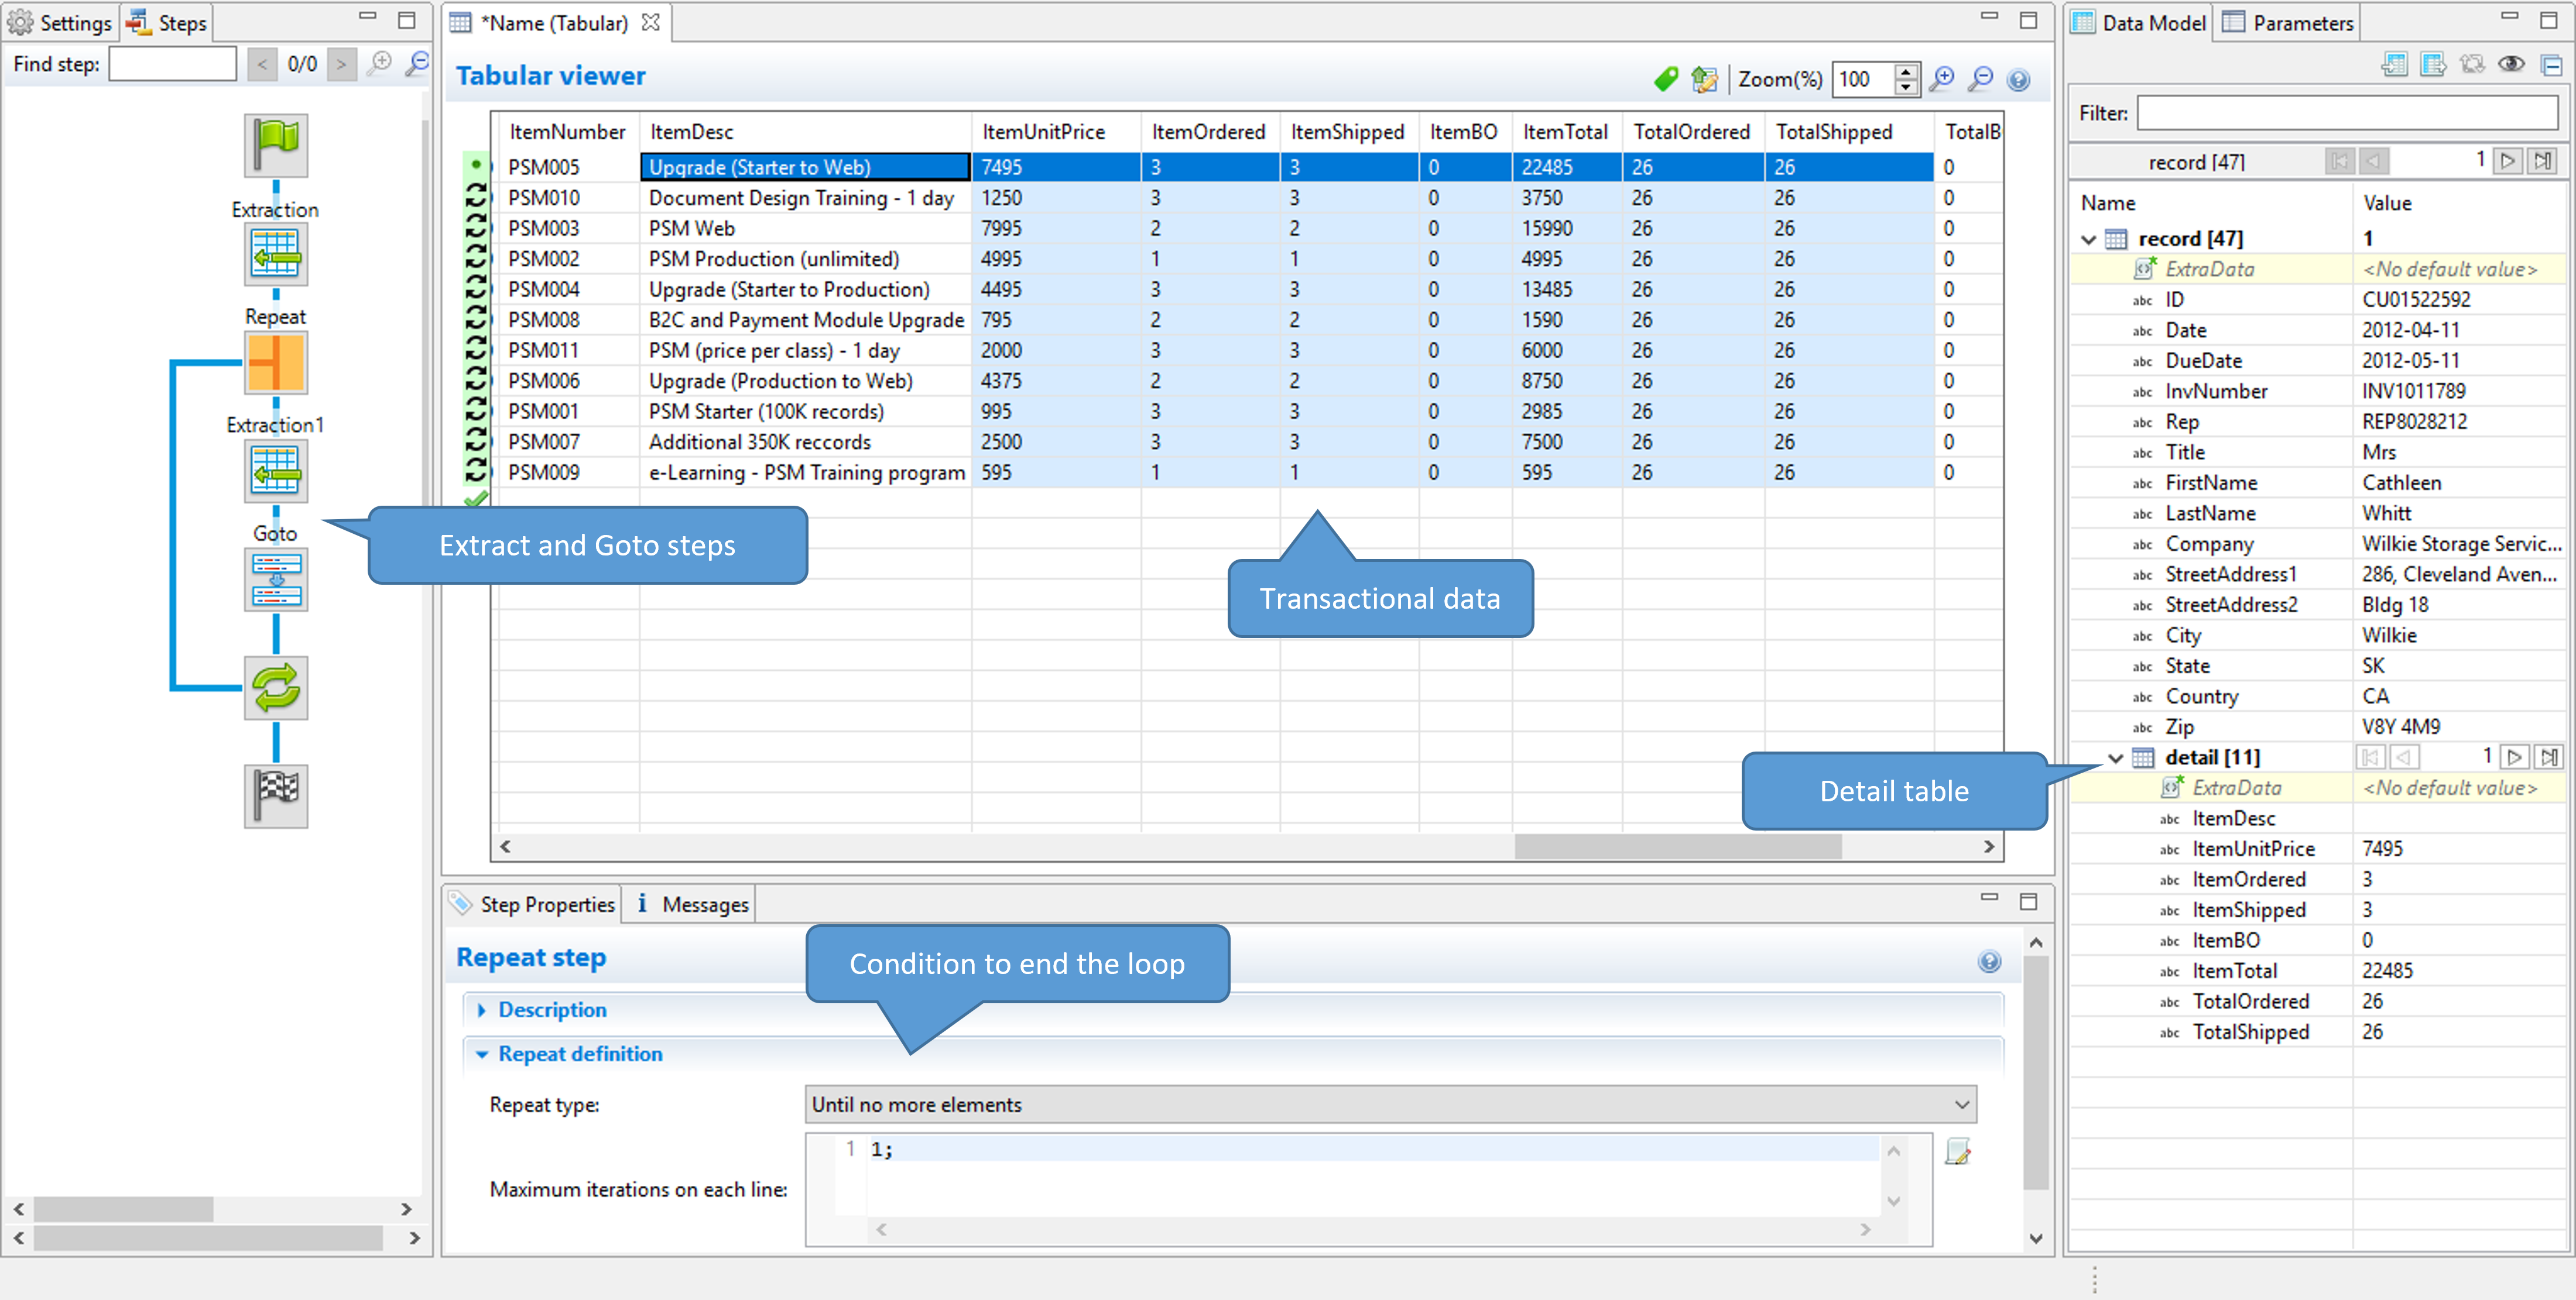Viewport: 2576px width, 1300px height.
Task: Go to next detail [11] row
Action: point(2514,757)
